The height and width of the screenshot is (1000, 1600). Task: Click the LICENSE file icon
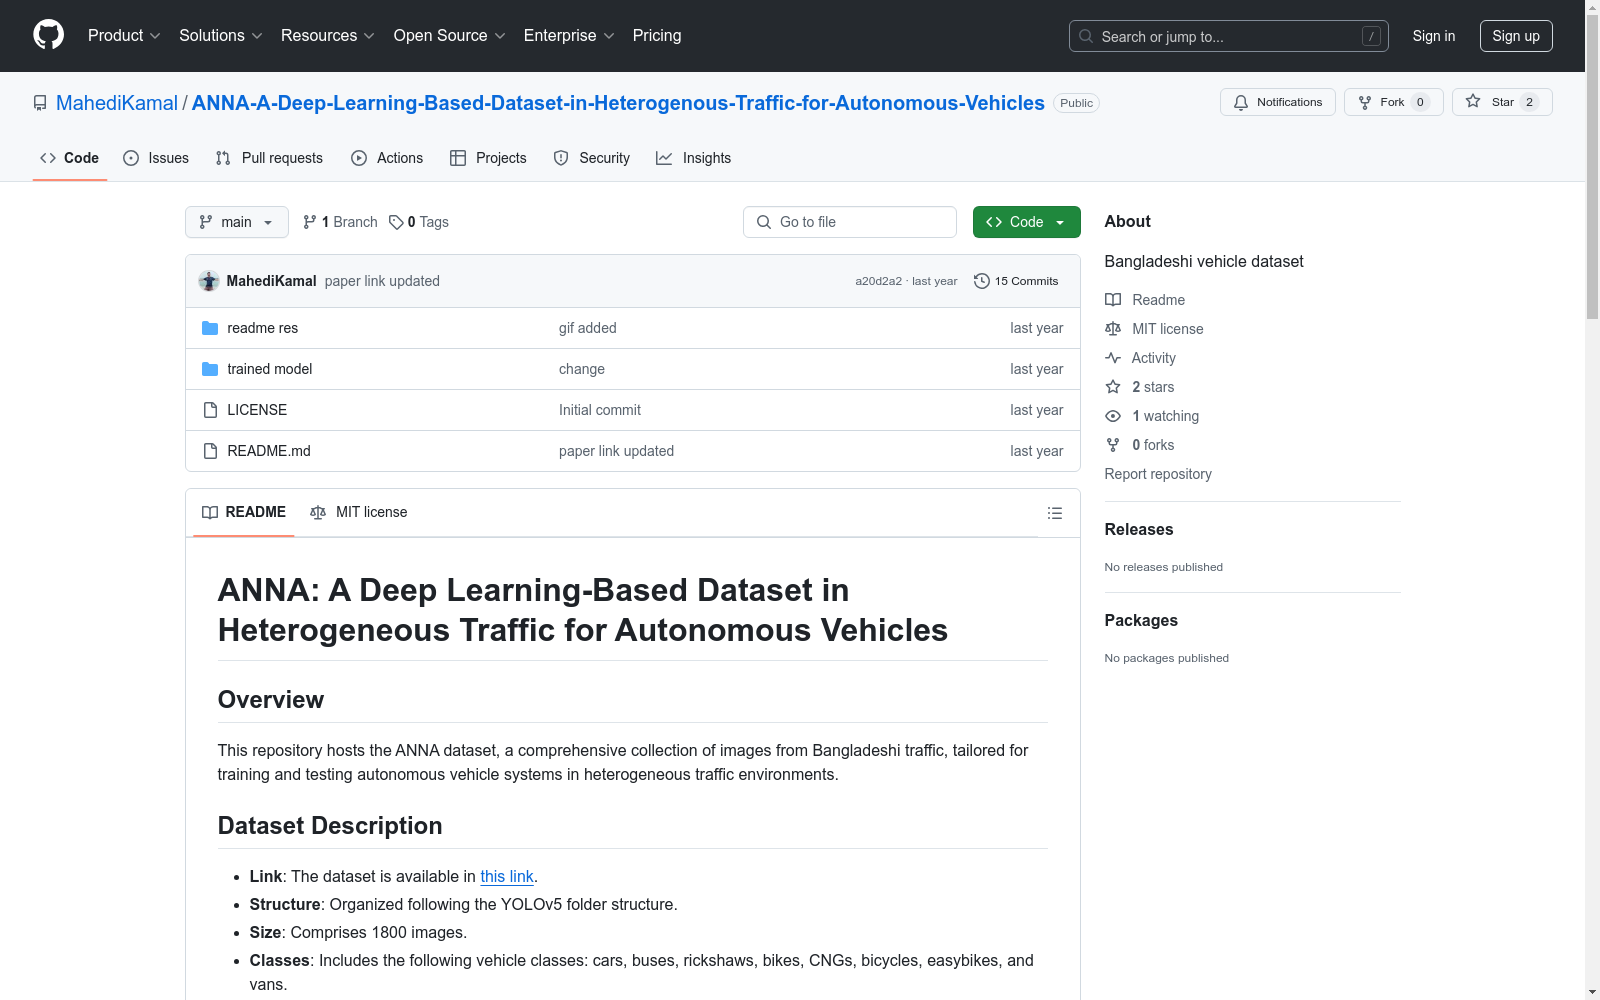tap(210, 410)
